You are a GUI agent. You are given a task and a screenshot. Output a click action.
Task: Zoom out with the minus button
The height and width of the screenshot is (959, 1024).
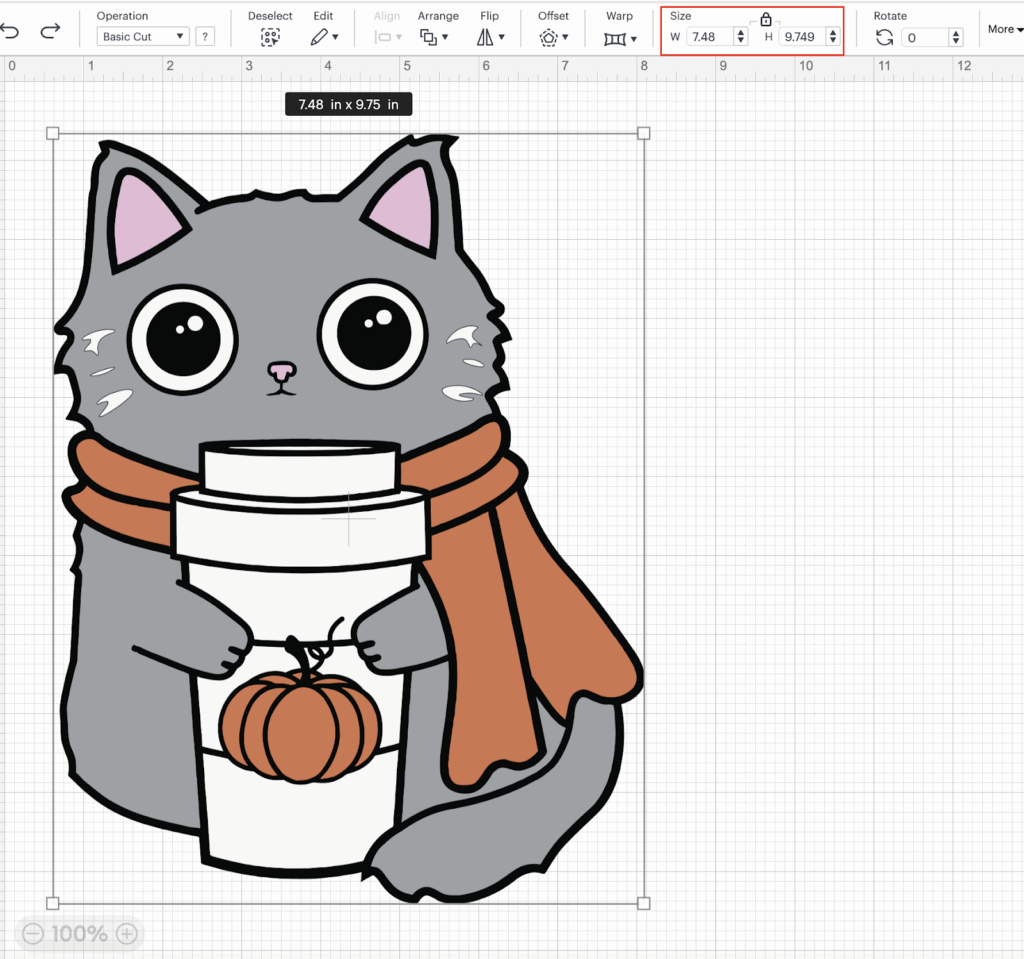tap(33, 934)
